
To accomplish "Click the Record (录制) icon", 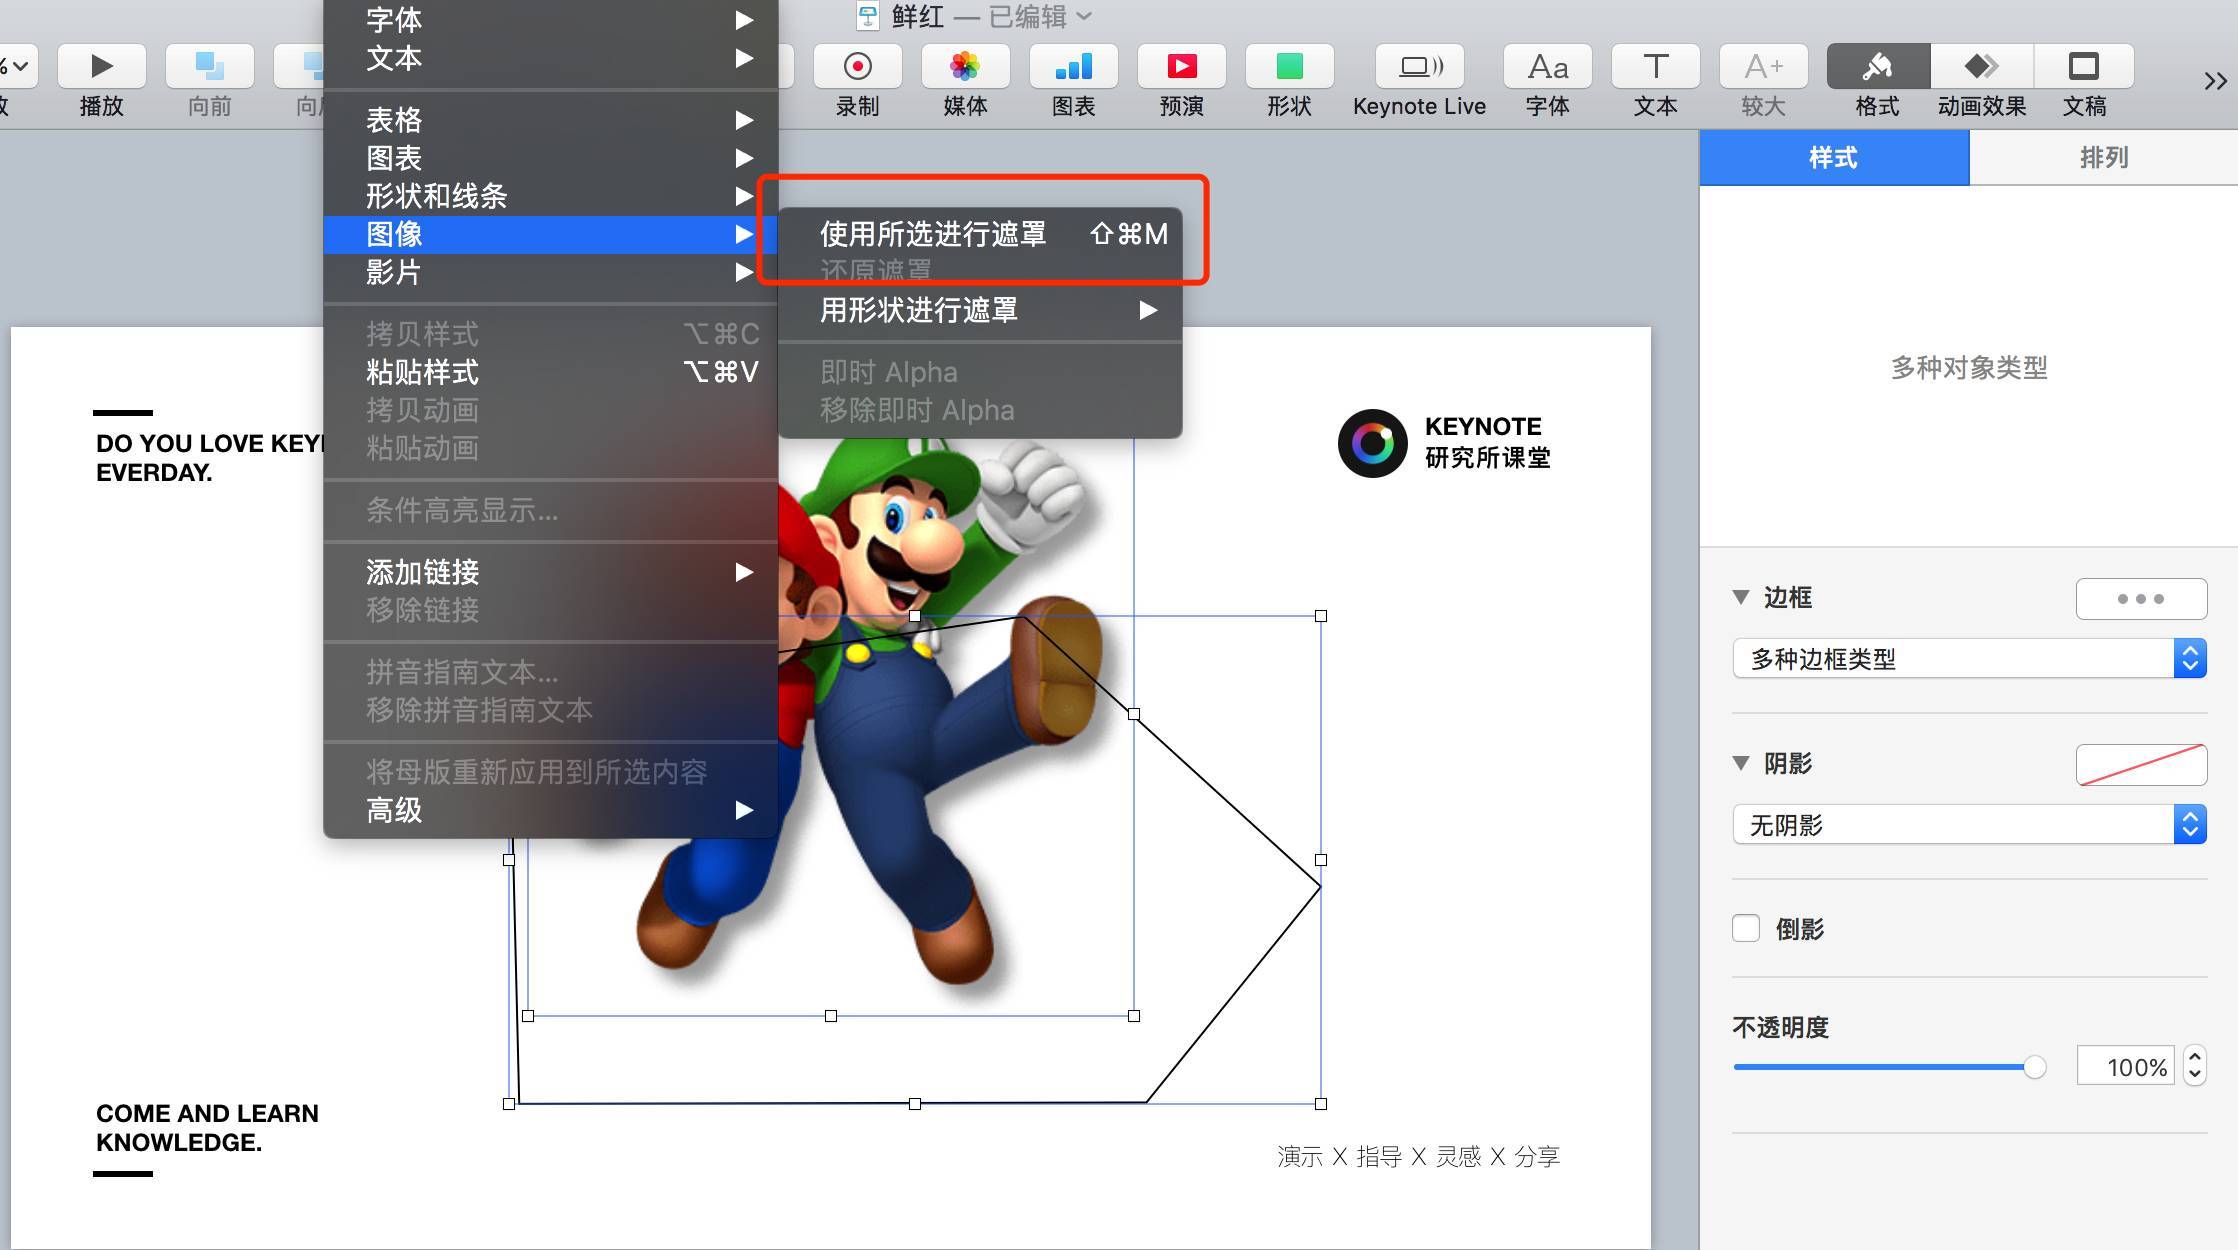I will 857,66.
